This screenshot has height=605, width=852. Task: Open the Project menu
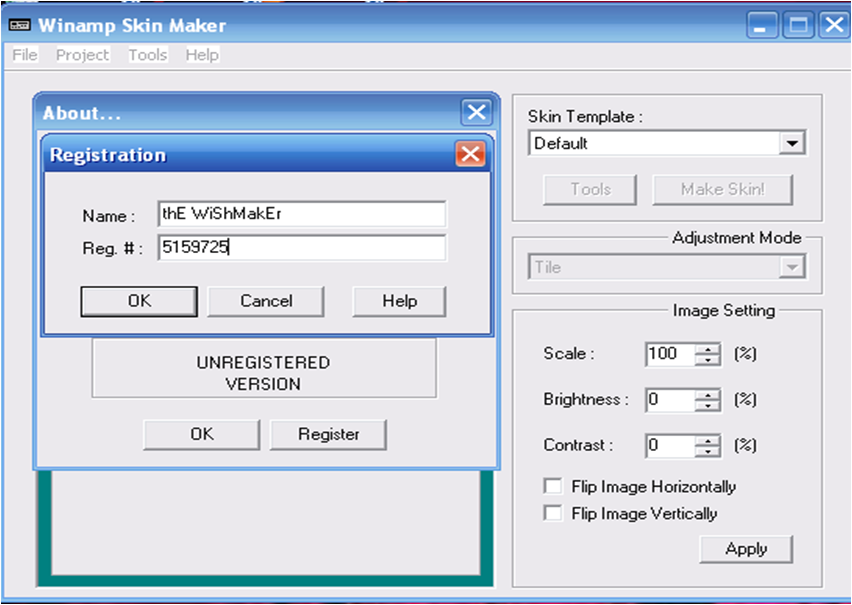click(x=83, y=55)
